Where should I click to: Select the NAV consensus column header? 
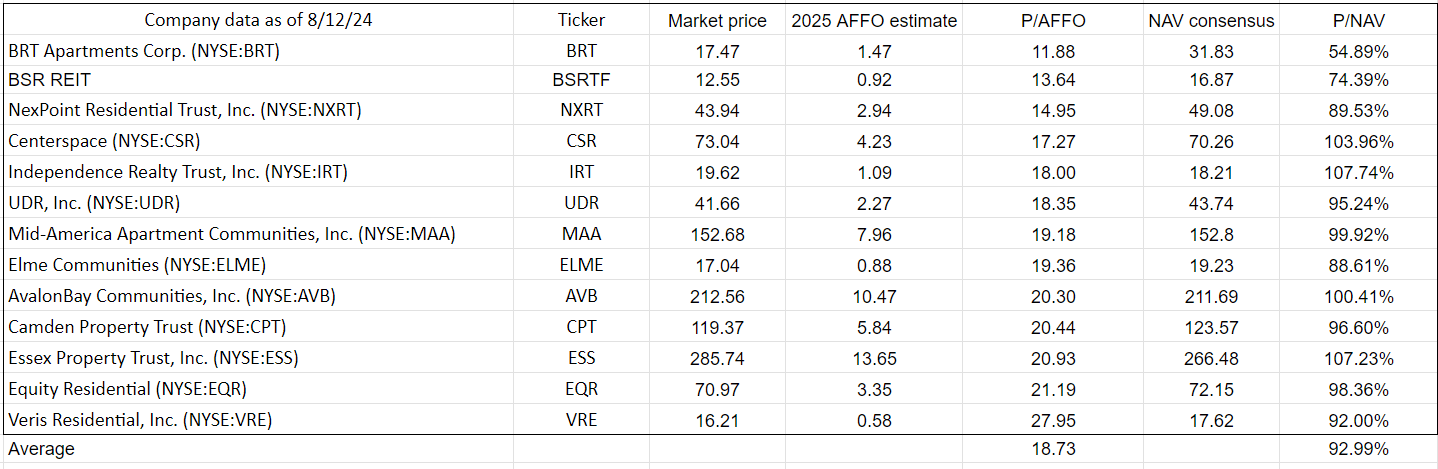1209,20
